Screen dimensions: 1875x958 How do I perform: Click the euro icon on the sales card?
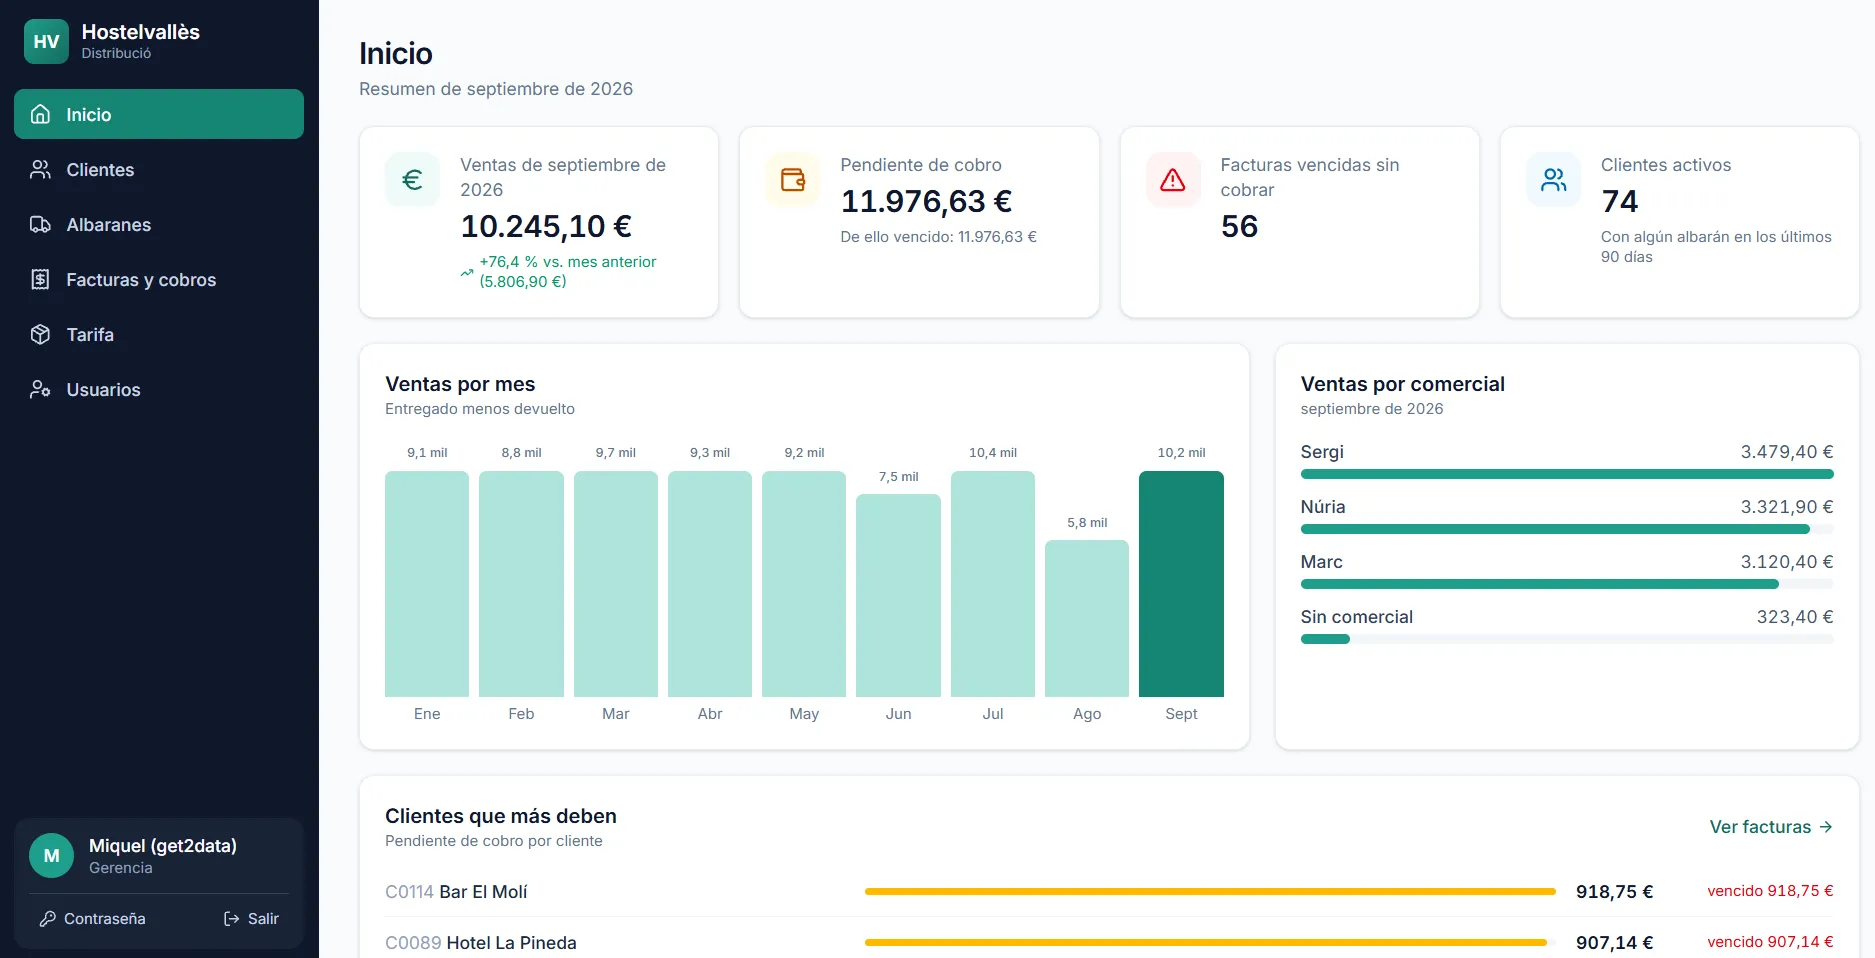pos(412,180)
